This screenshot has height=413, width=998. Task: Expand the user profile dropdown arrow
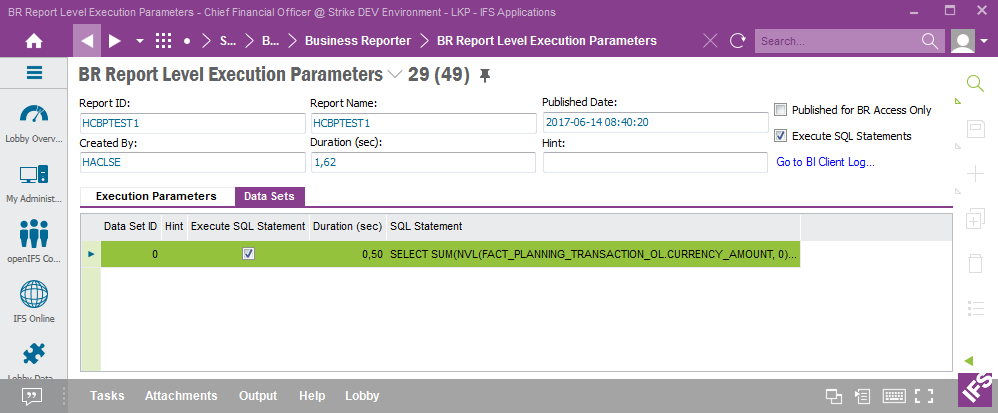[985, 41]
